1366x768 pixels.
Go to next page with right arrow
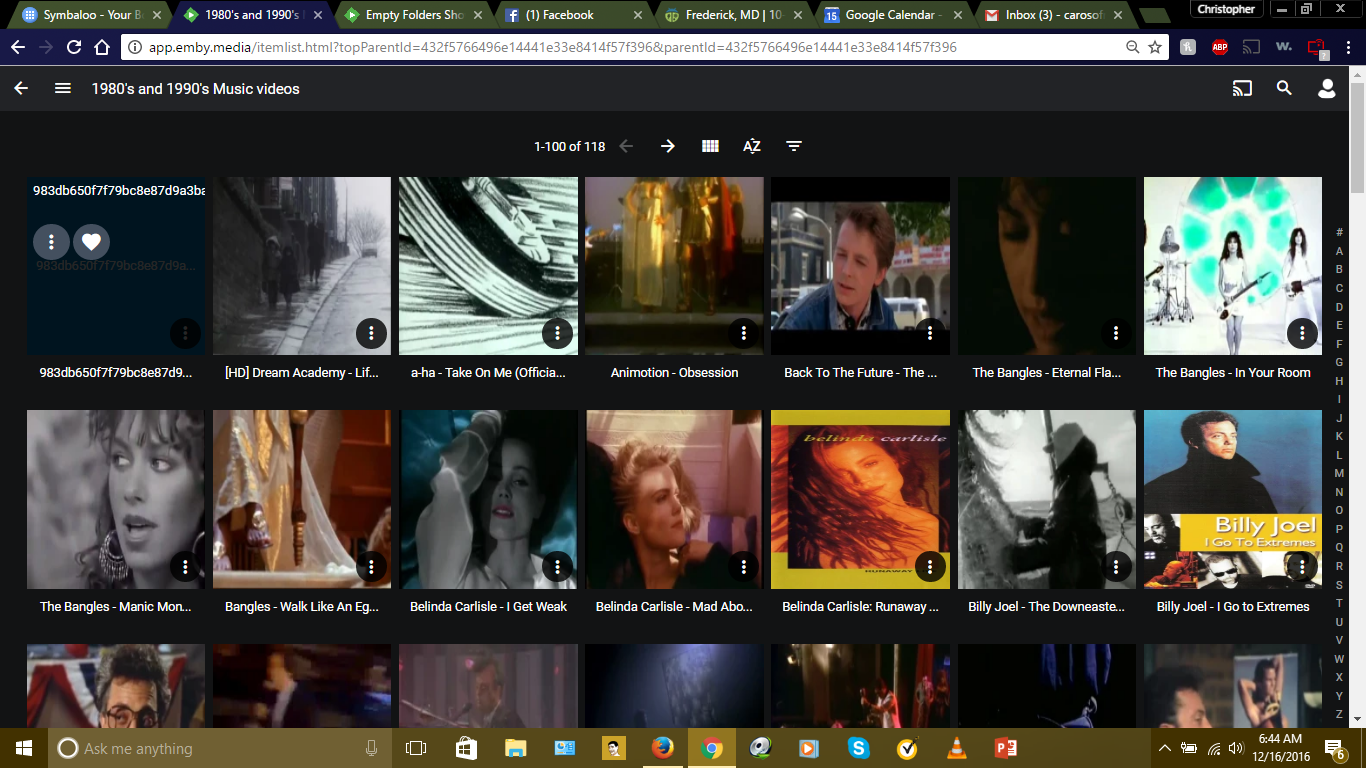tap(666, 146)
